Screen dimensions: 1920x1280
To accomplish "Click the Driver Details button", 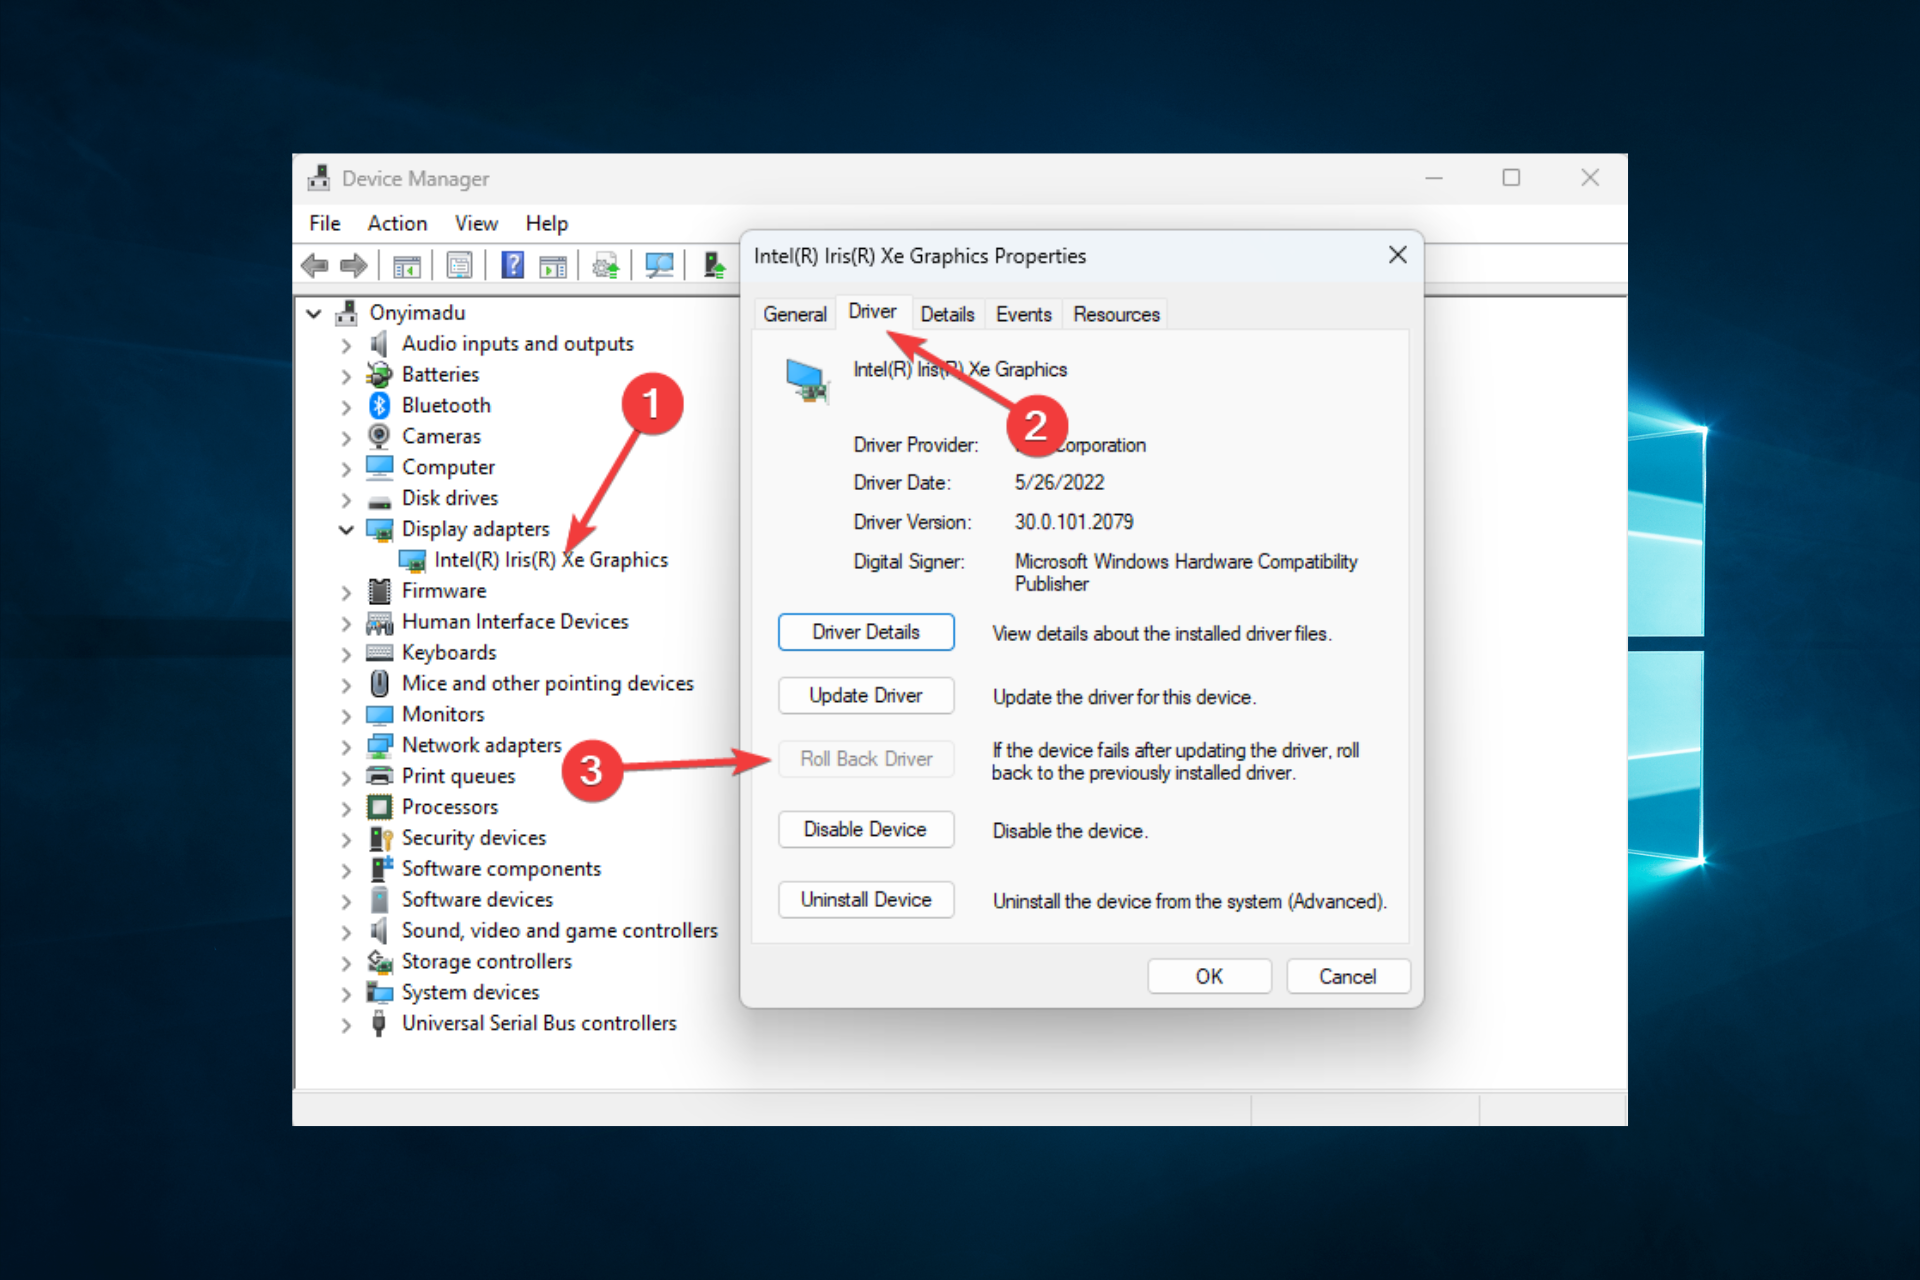I will pos(864,633).
